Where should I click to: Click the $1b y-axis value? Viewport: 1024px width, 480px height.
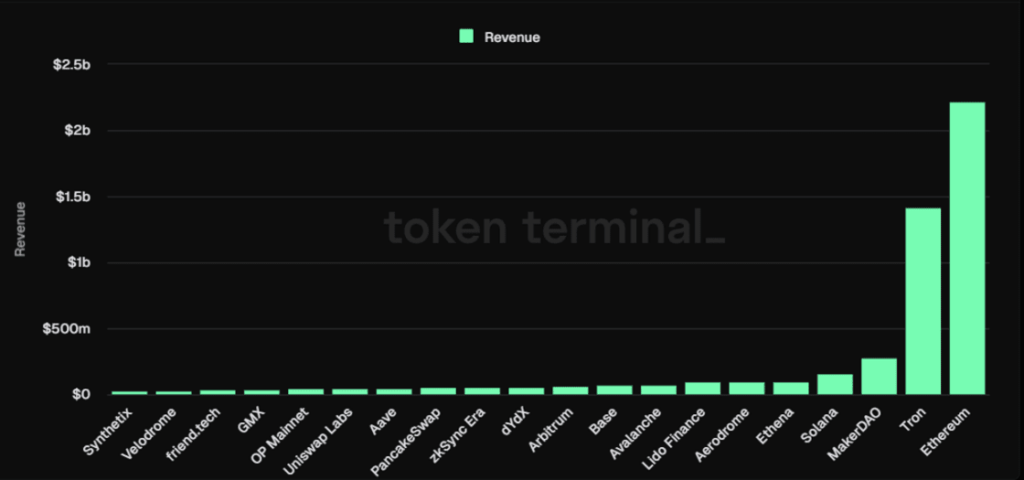pyautogui.click(x=77, y=263)
